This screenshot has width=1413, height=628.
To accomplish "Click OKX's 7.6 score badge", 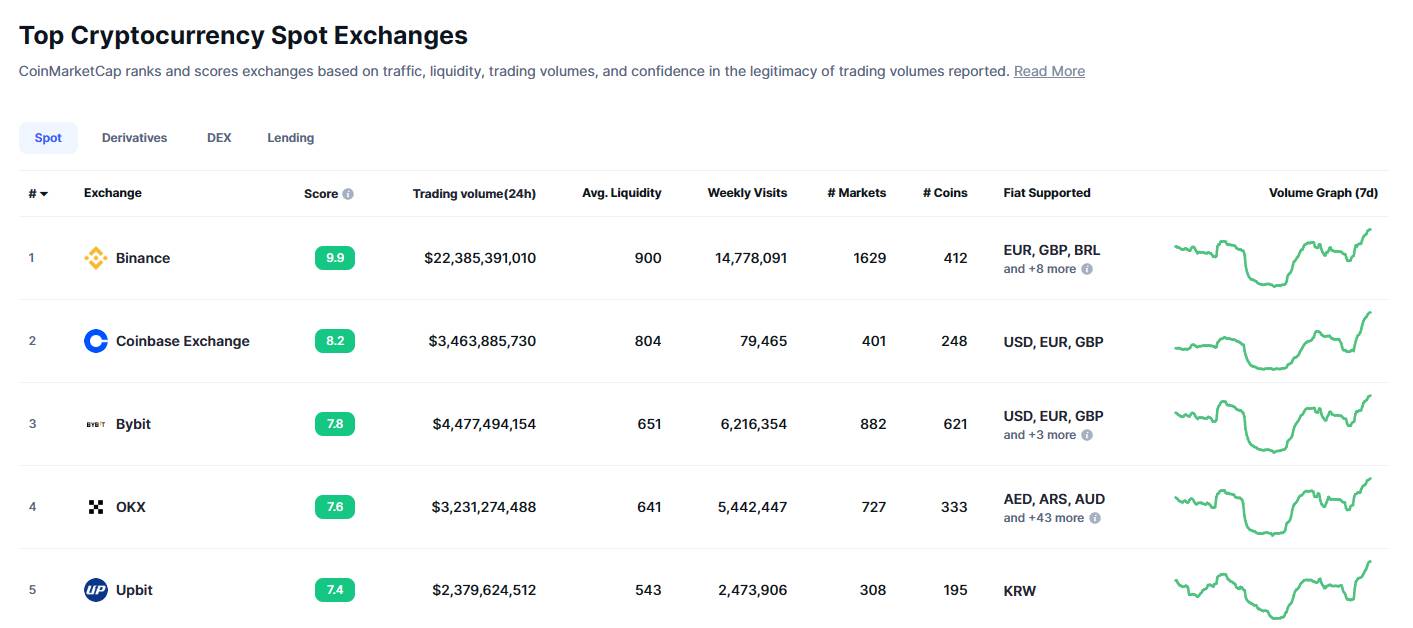I will [335, 507].
